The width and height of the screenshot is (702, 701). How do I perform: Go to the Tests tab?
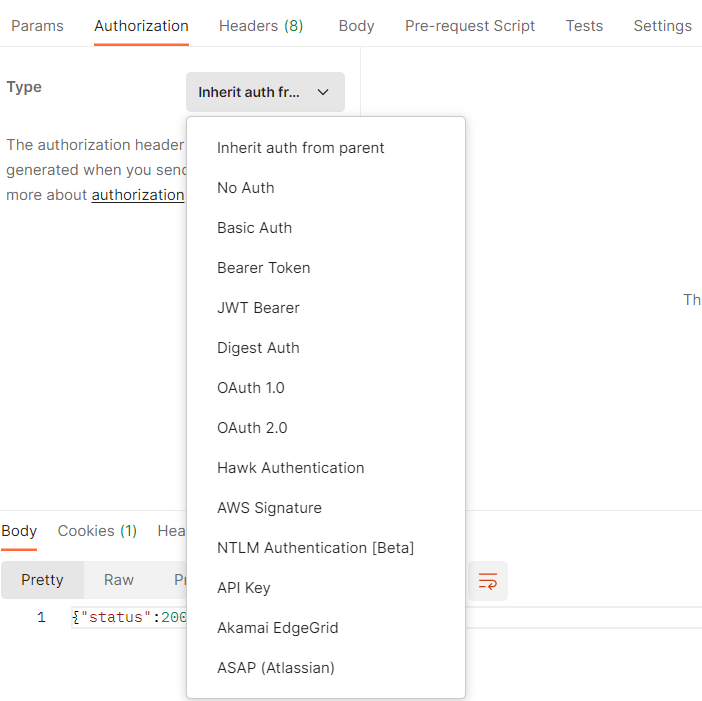[x=584, y=26]
